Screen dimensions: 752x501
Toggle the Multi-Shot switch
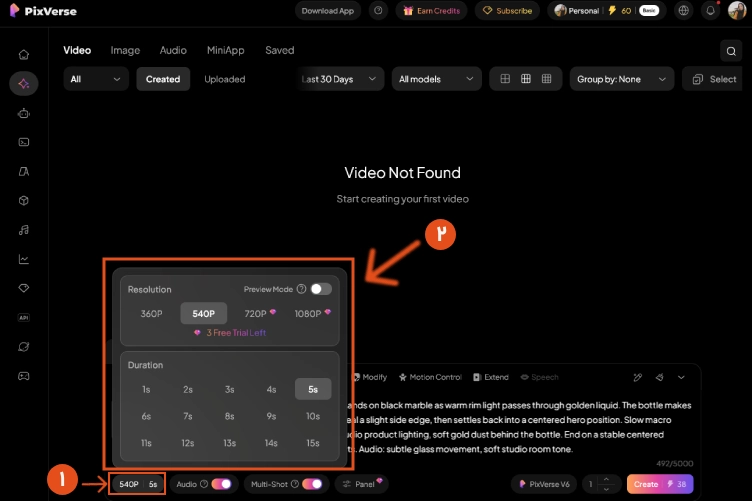click(312, 484)
